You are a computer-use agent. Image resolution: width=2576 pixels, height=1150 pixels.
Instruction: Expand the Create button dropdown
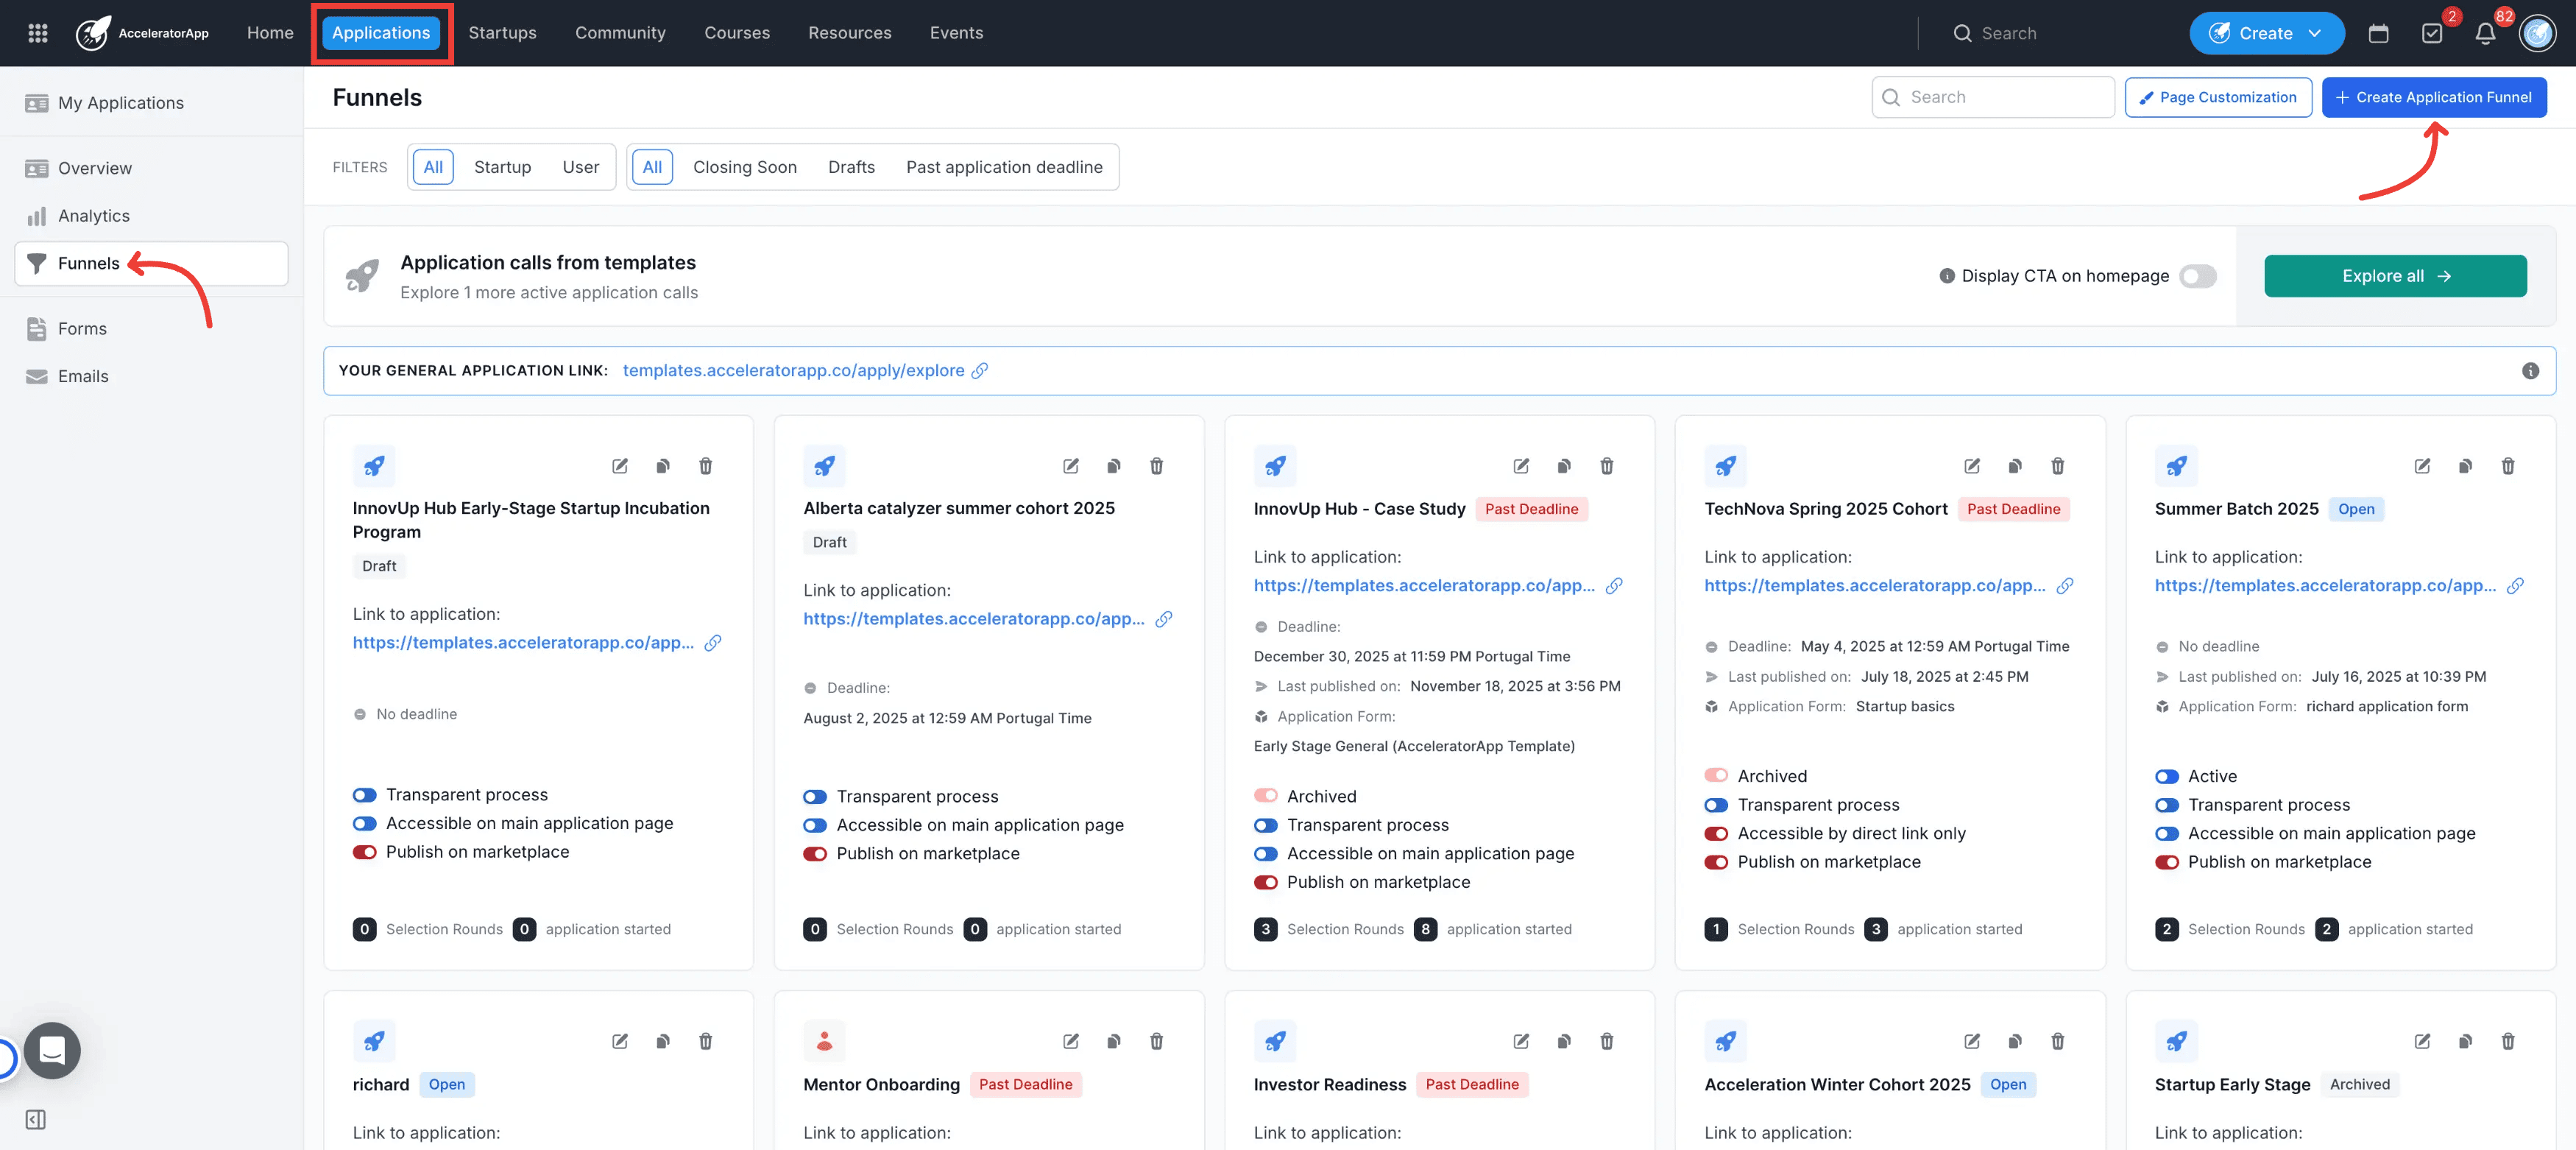(2314, 33)
